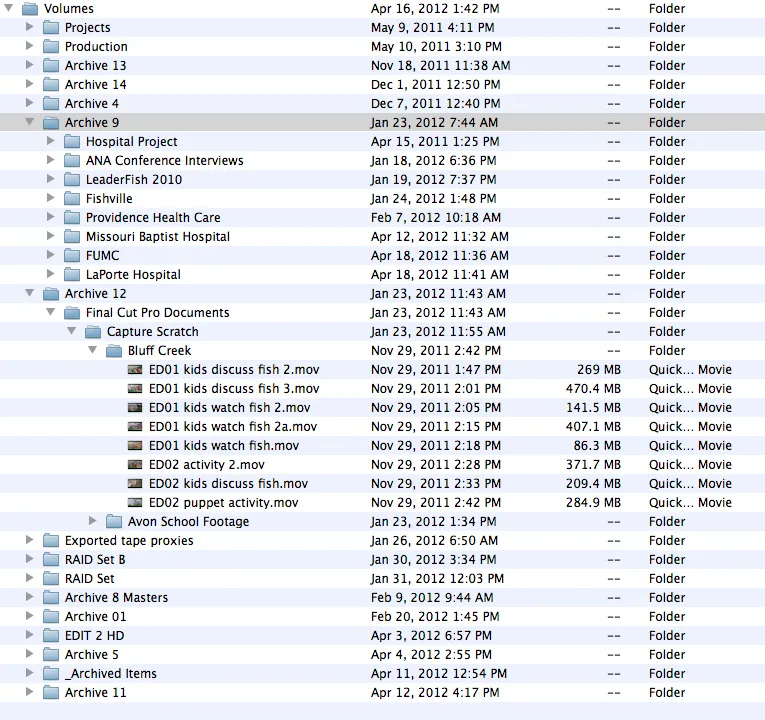The height and width of the screenshot is (720, 765).
Task: Collapse the top-level Volumes folder
Action: tap(9, 9)
